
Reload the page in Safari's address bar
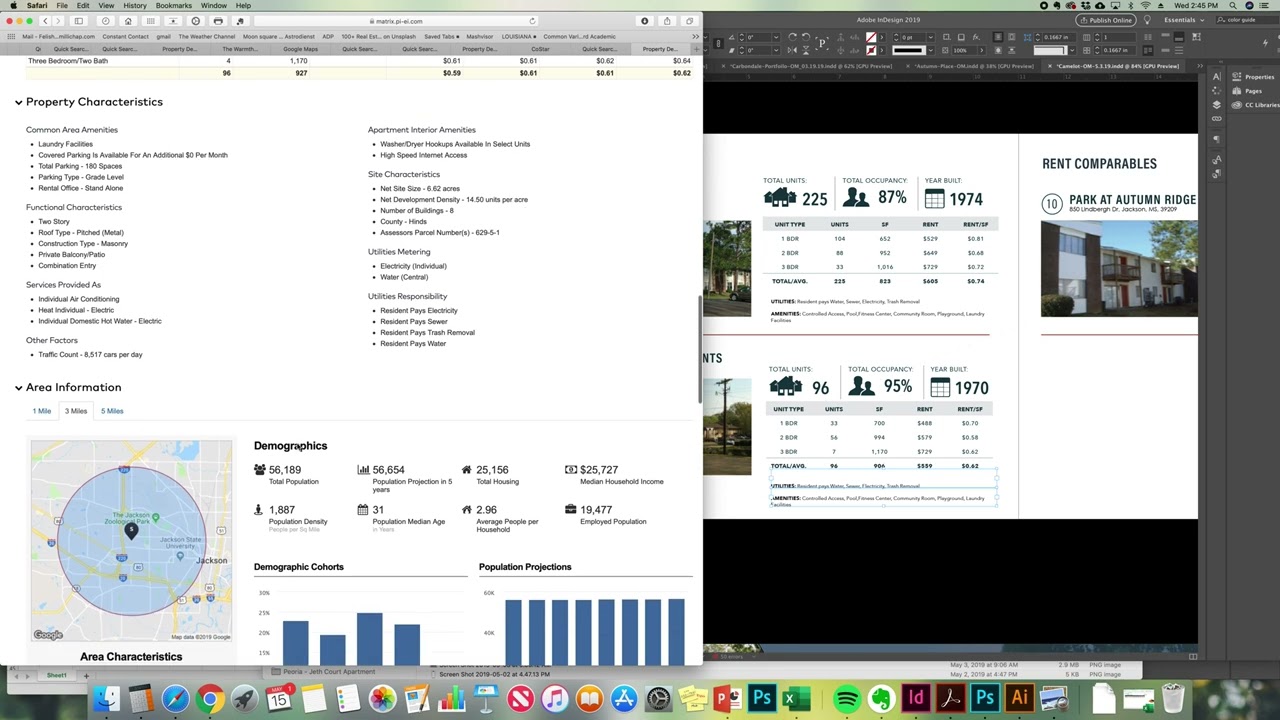pos(532,20)
